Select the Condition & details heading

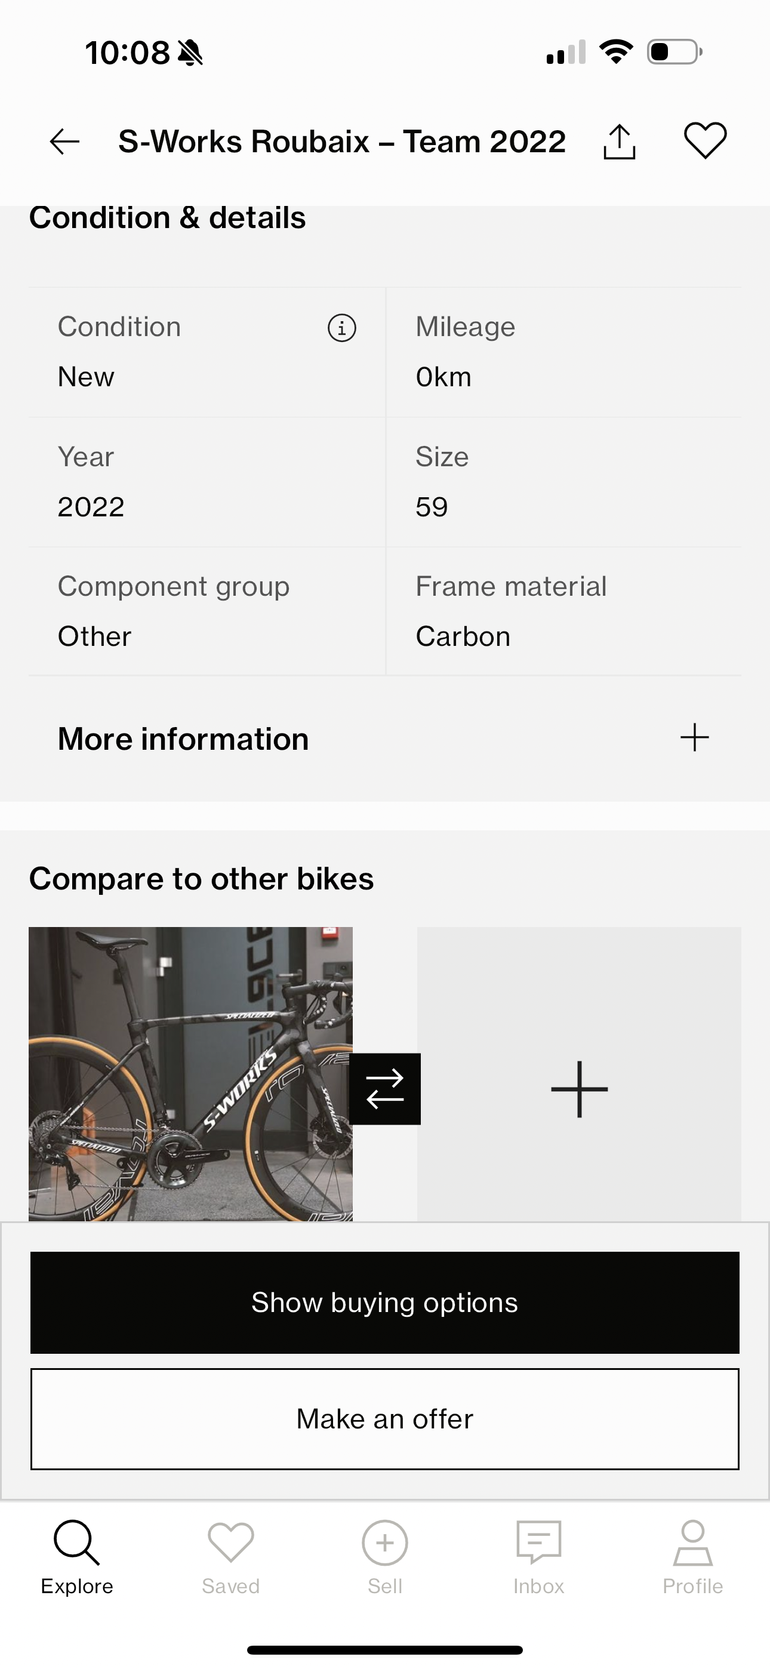[x=168, y=218]
